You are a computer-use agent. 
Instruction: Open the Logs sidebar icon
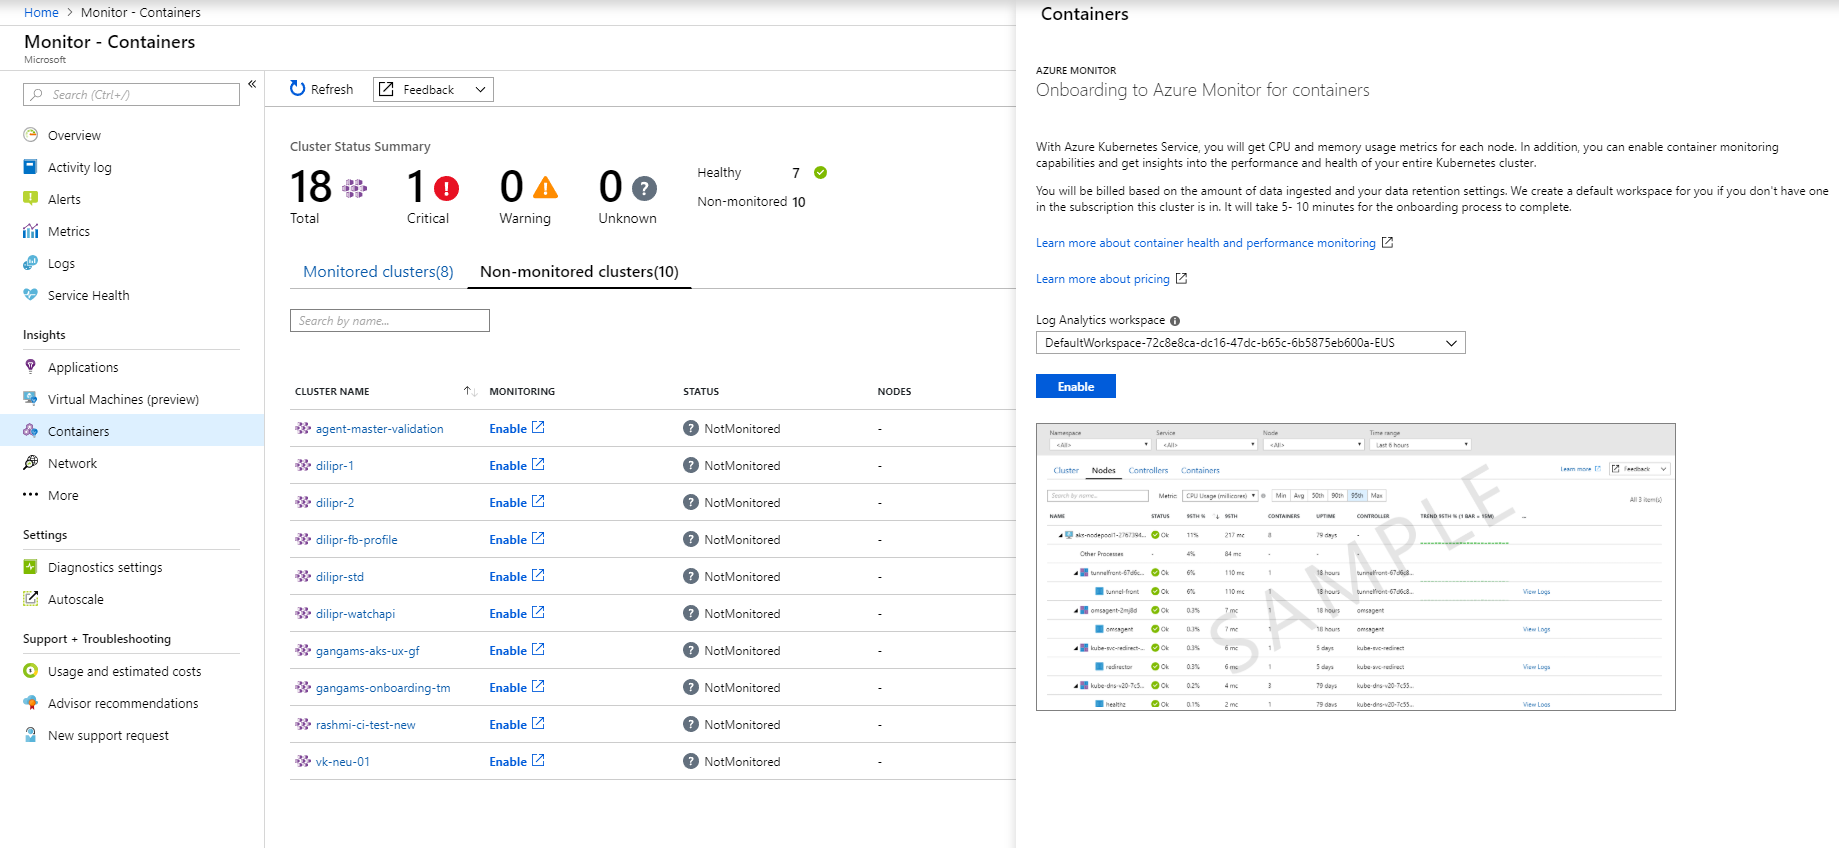(x=30, y=263)
